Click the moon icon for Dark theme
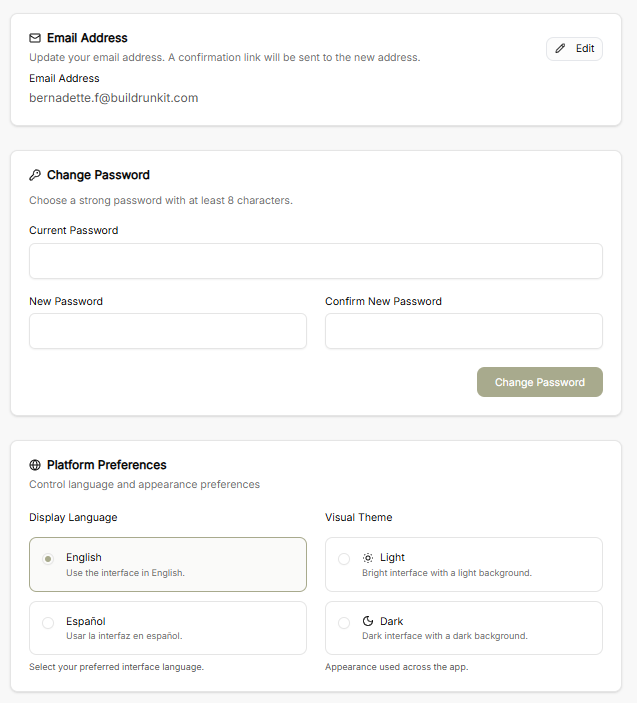 [368, 621]
